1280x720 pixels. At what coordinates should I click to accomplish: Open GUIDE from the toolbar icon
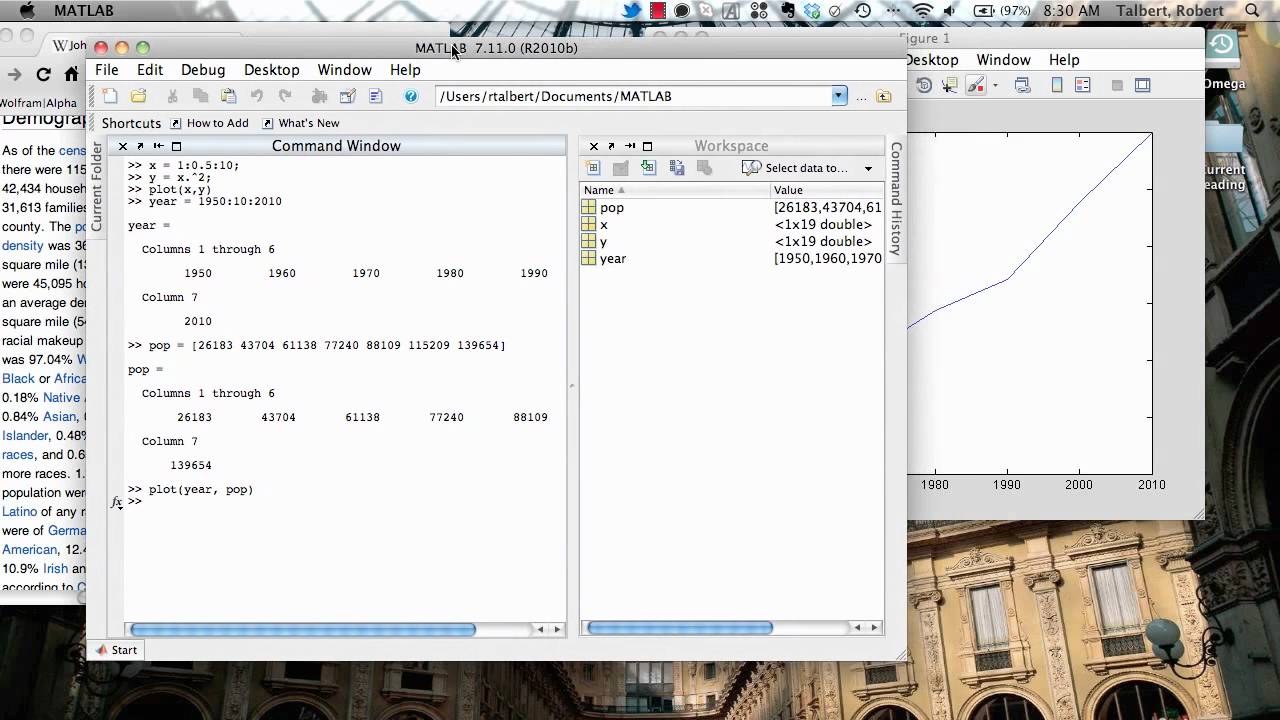point(347,96)
